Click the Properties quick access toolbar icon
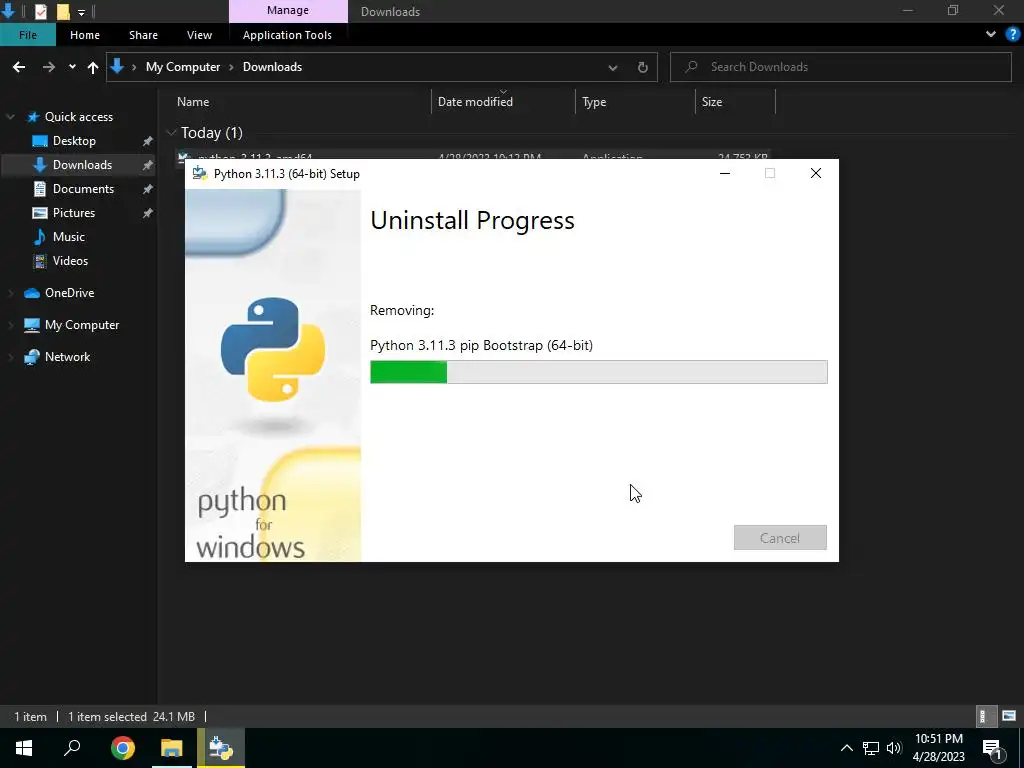1024x768 pixels. pyautogui.click(x=40, y=11)
